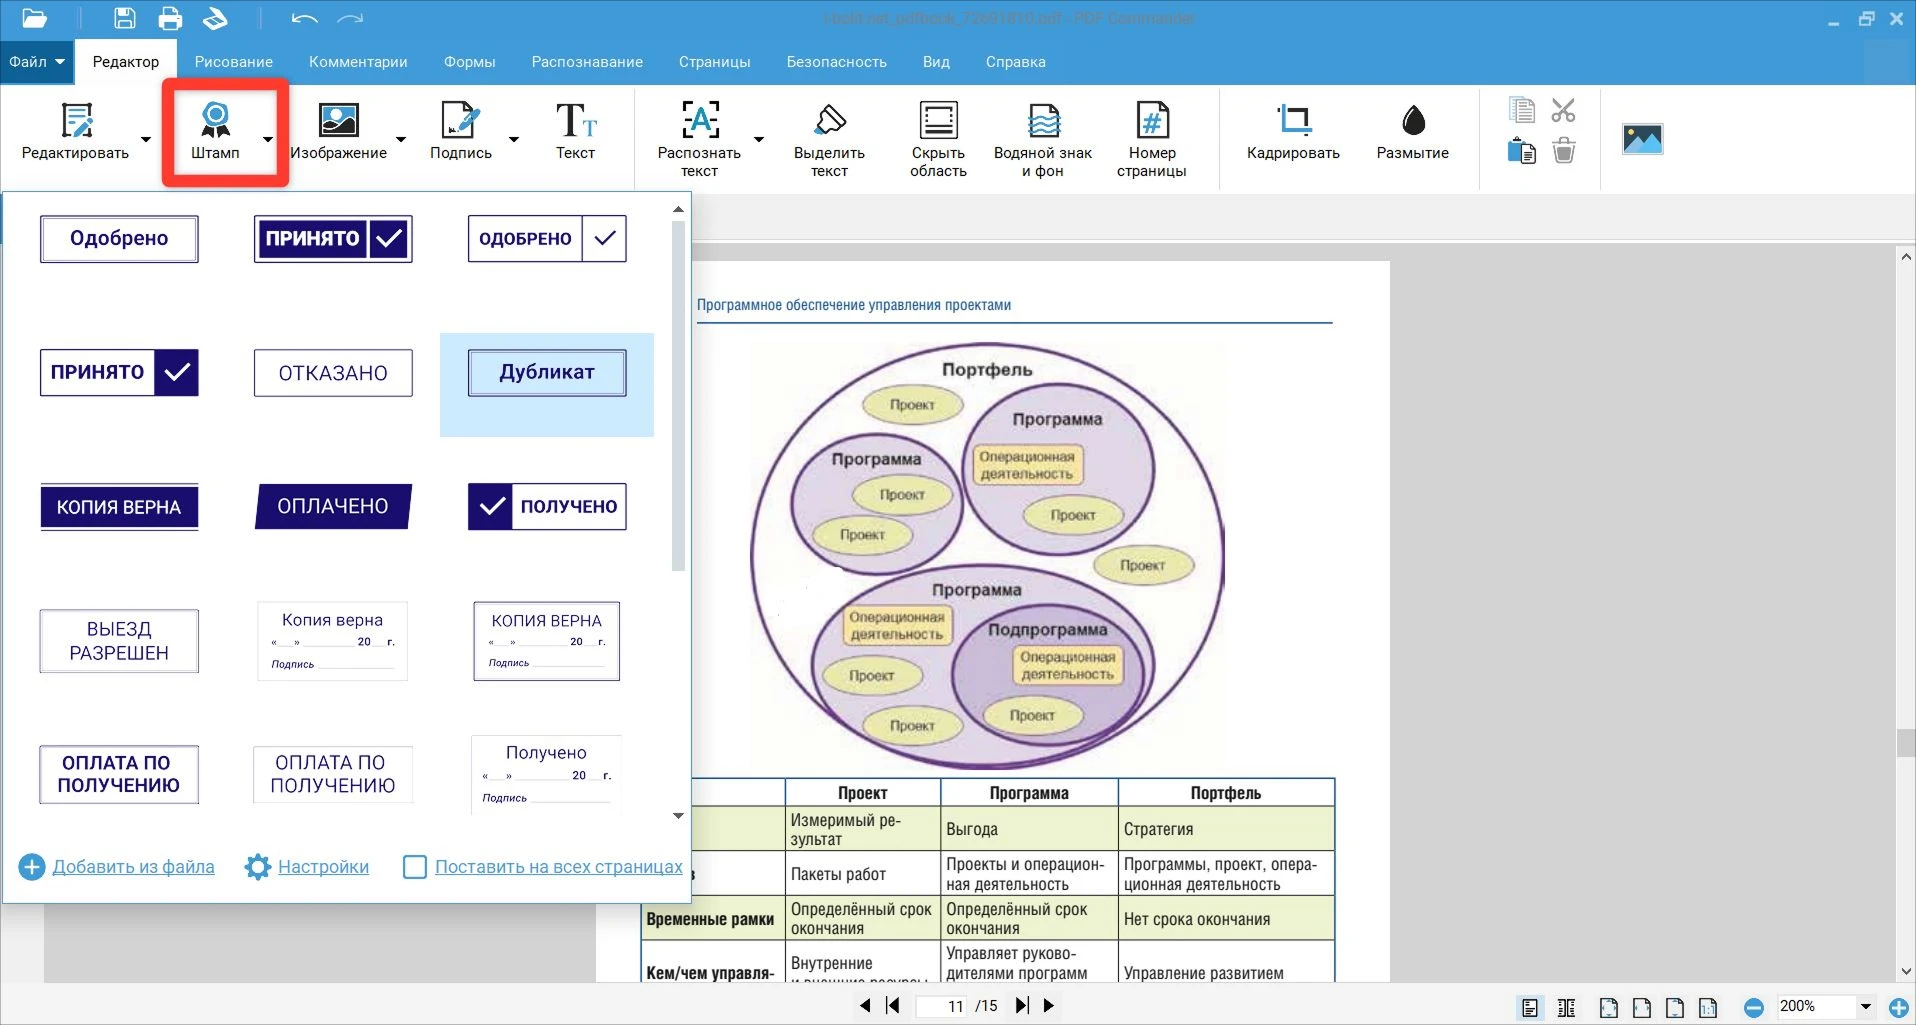Image resolution: width=1916 pixels, height=1025 pixels.
Task: Enable 'Поставить на всех страницах' checkbox
Action: tap(414, 867)
